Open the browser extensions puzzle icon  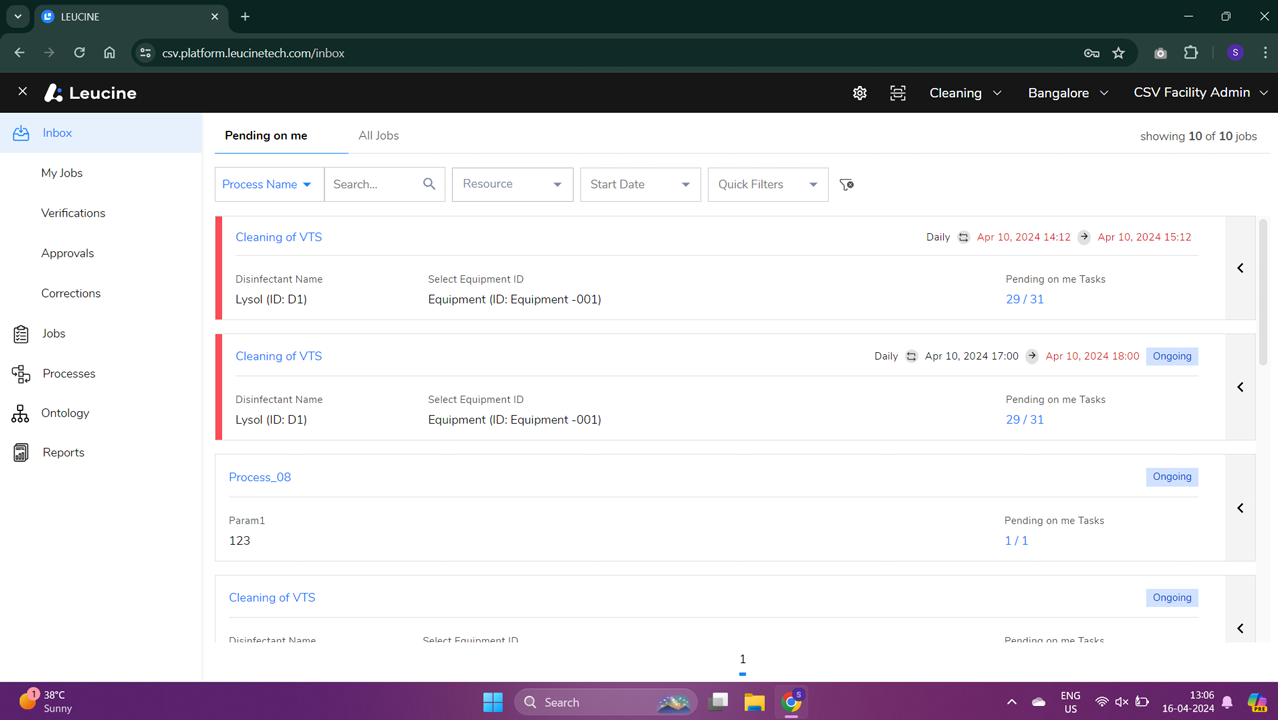click(x=1191, y=53)
